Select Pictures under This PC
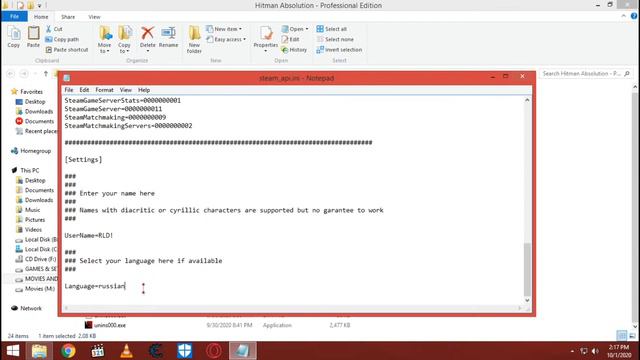 click(x=31, y=220)
